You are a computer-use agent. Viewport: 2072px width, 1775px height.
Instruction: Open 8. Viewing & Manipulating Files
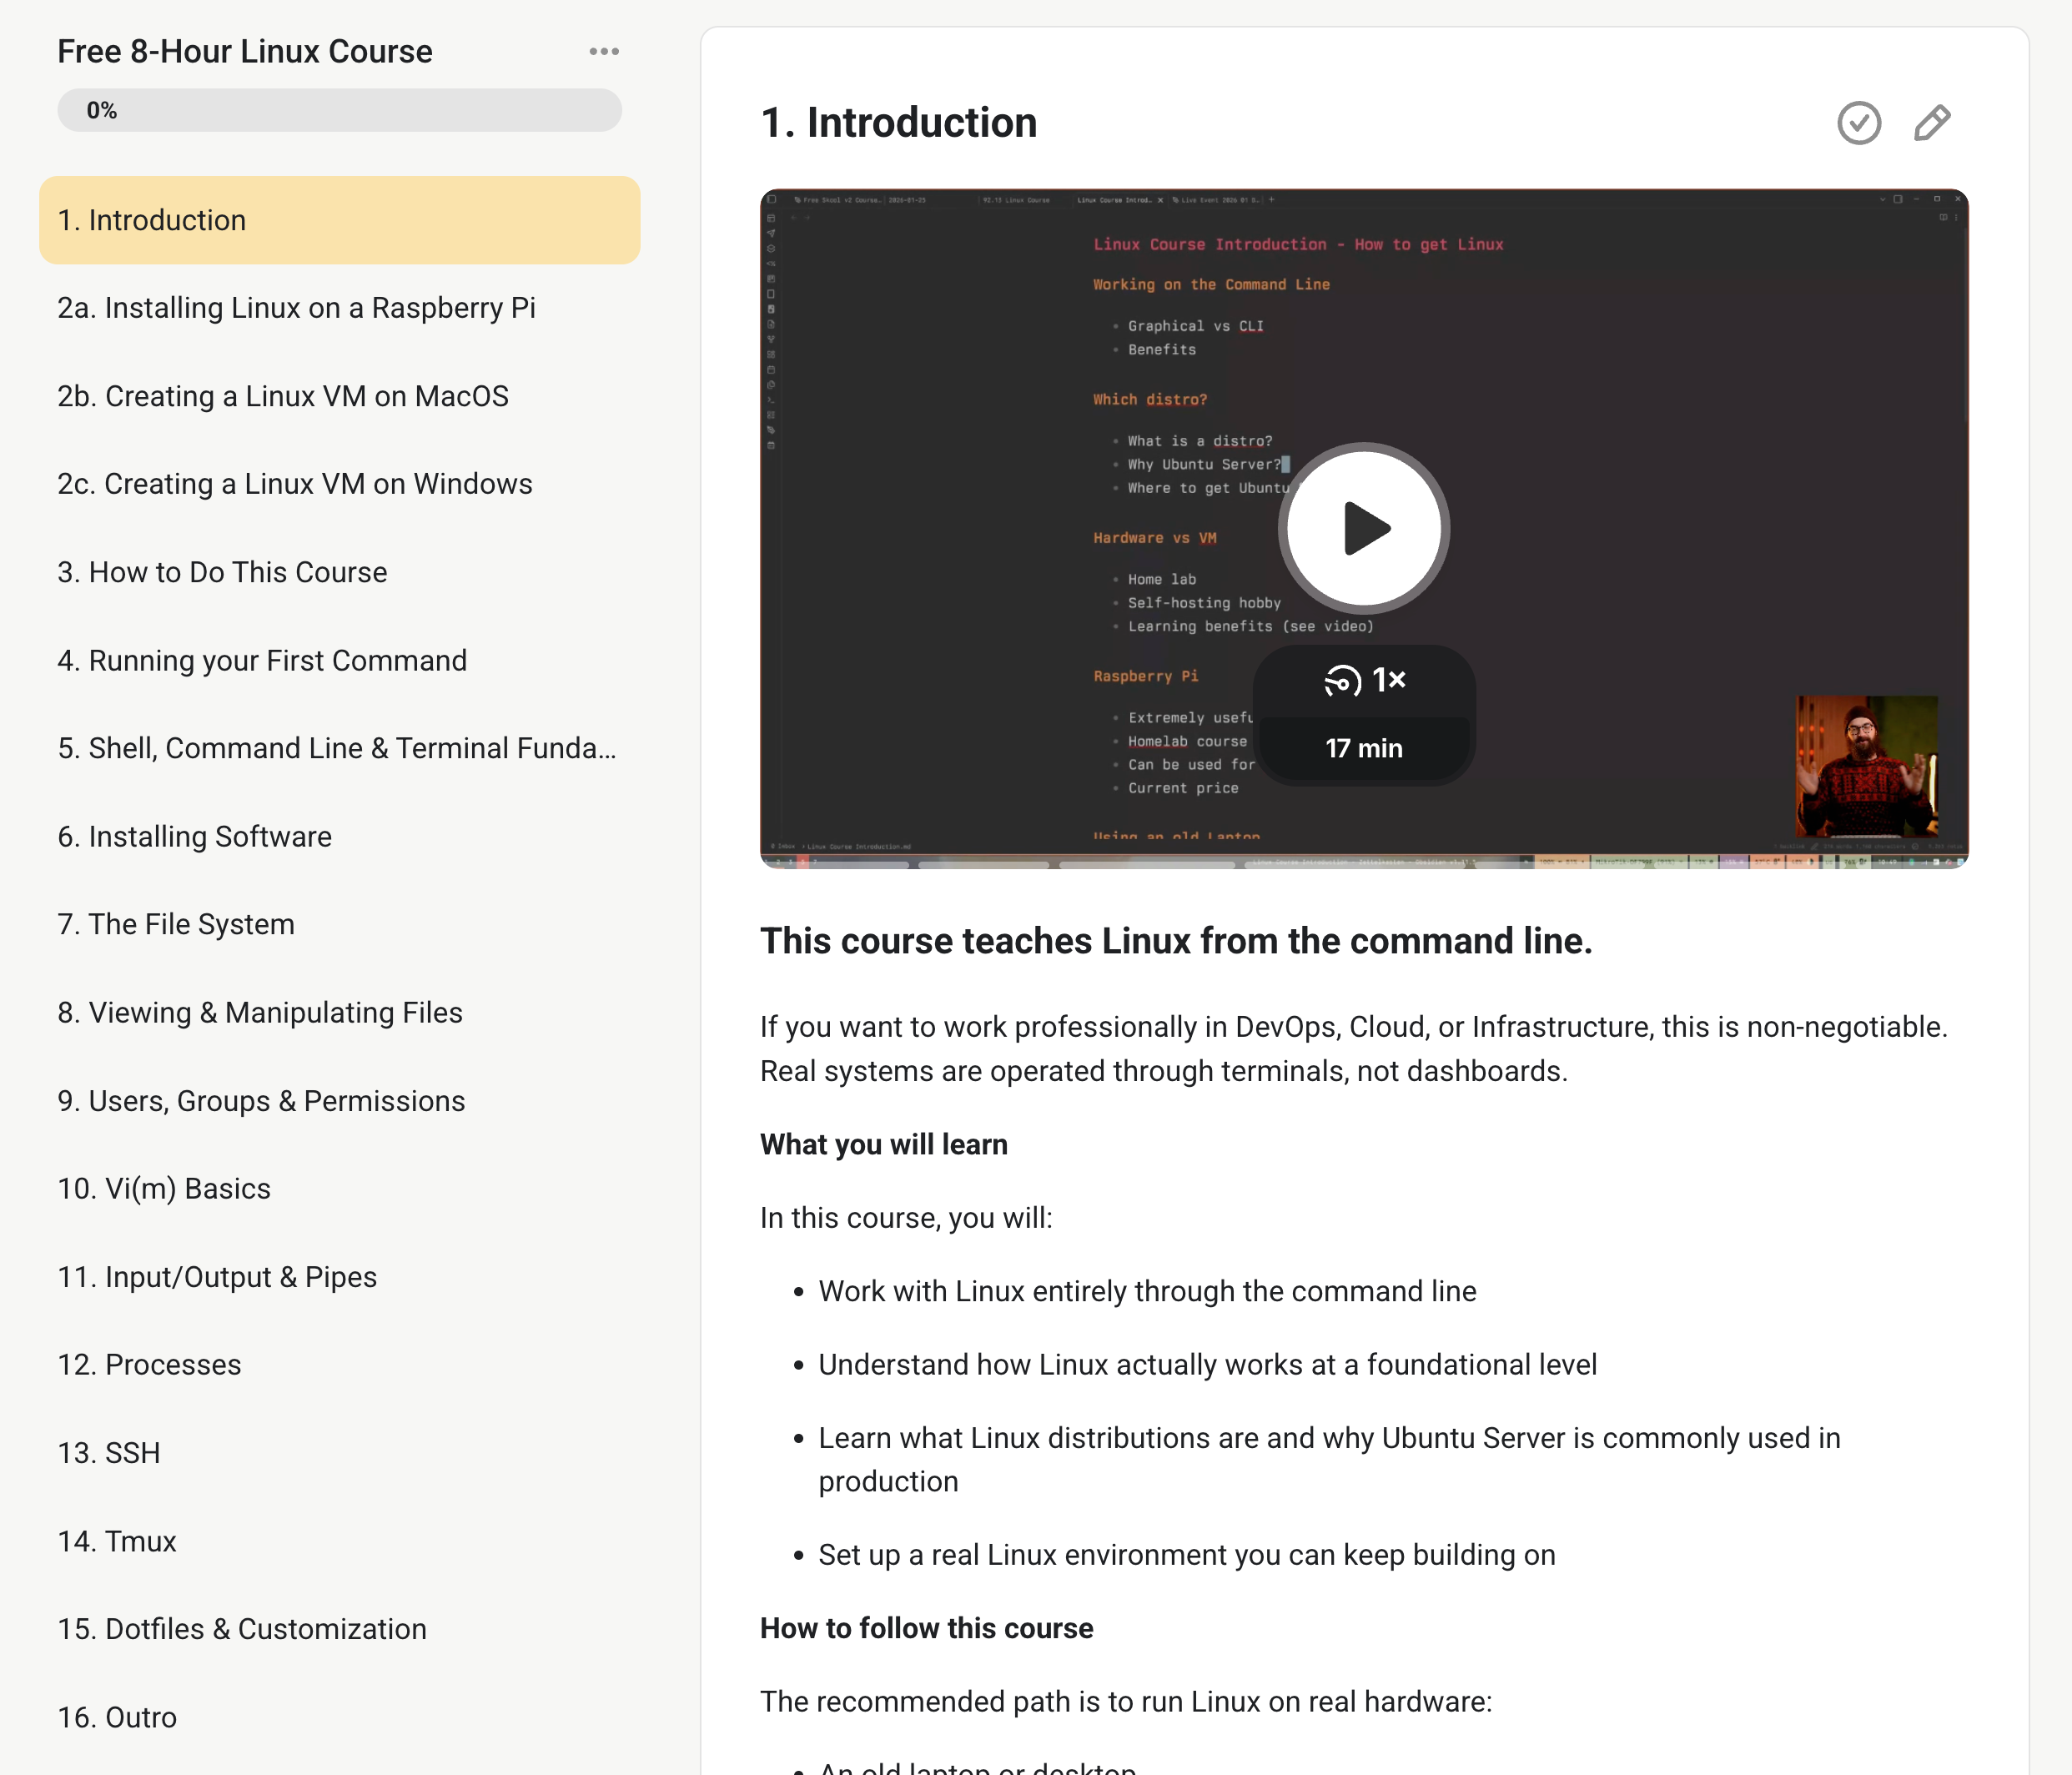[x=339, y=1012]
